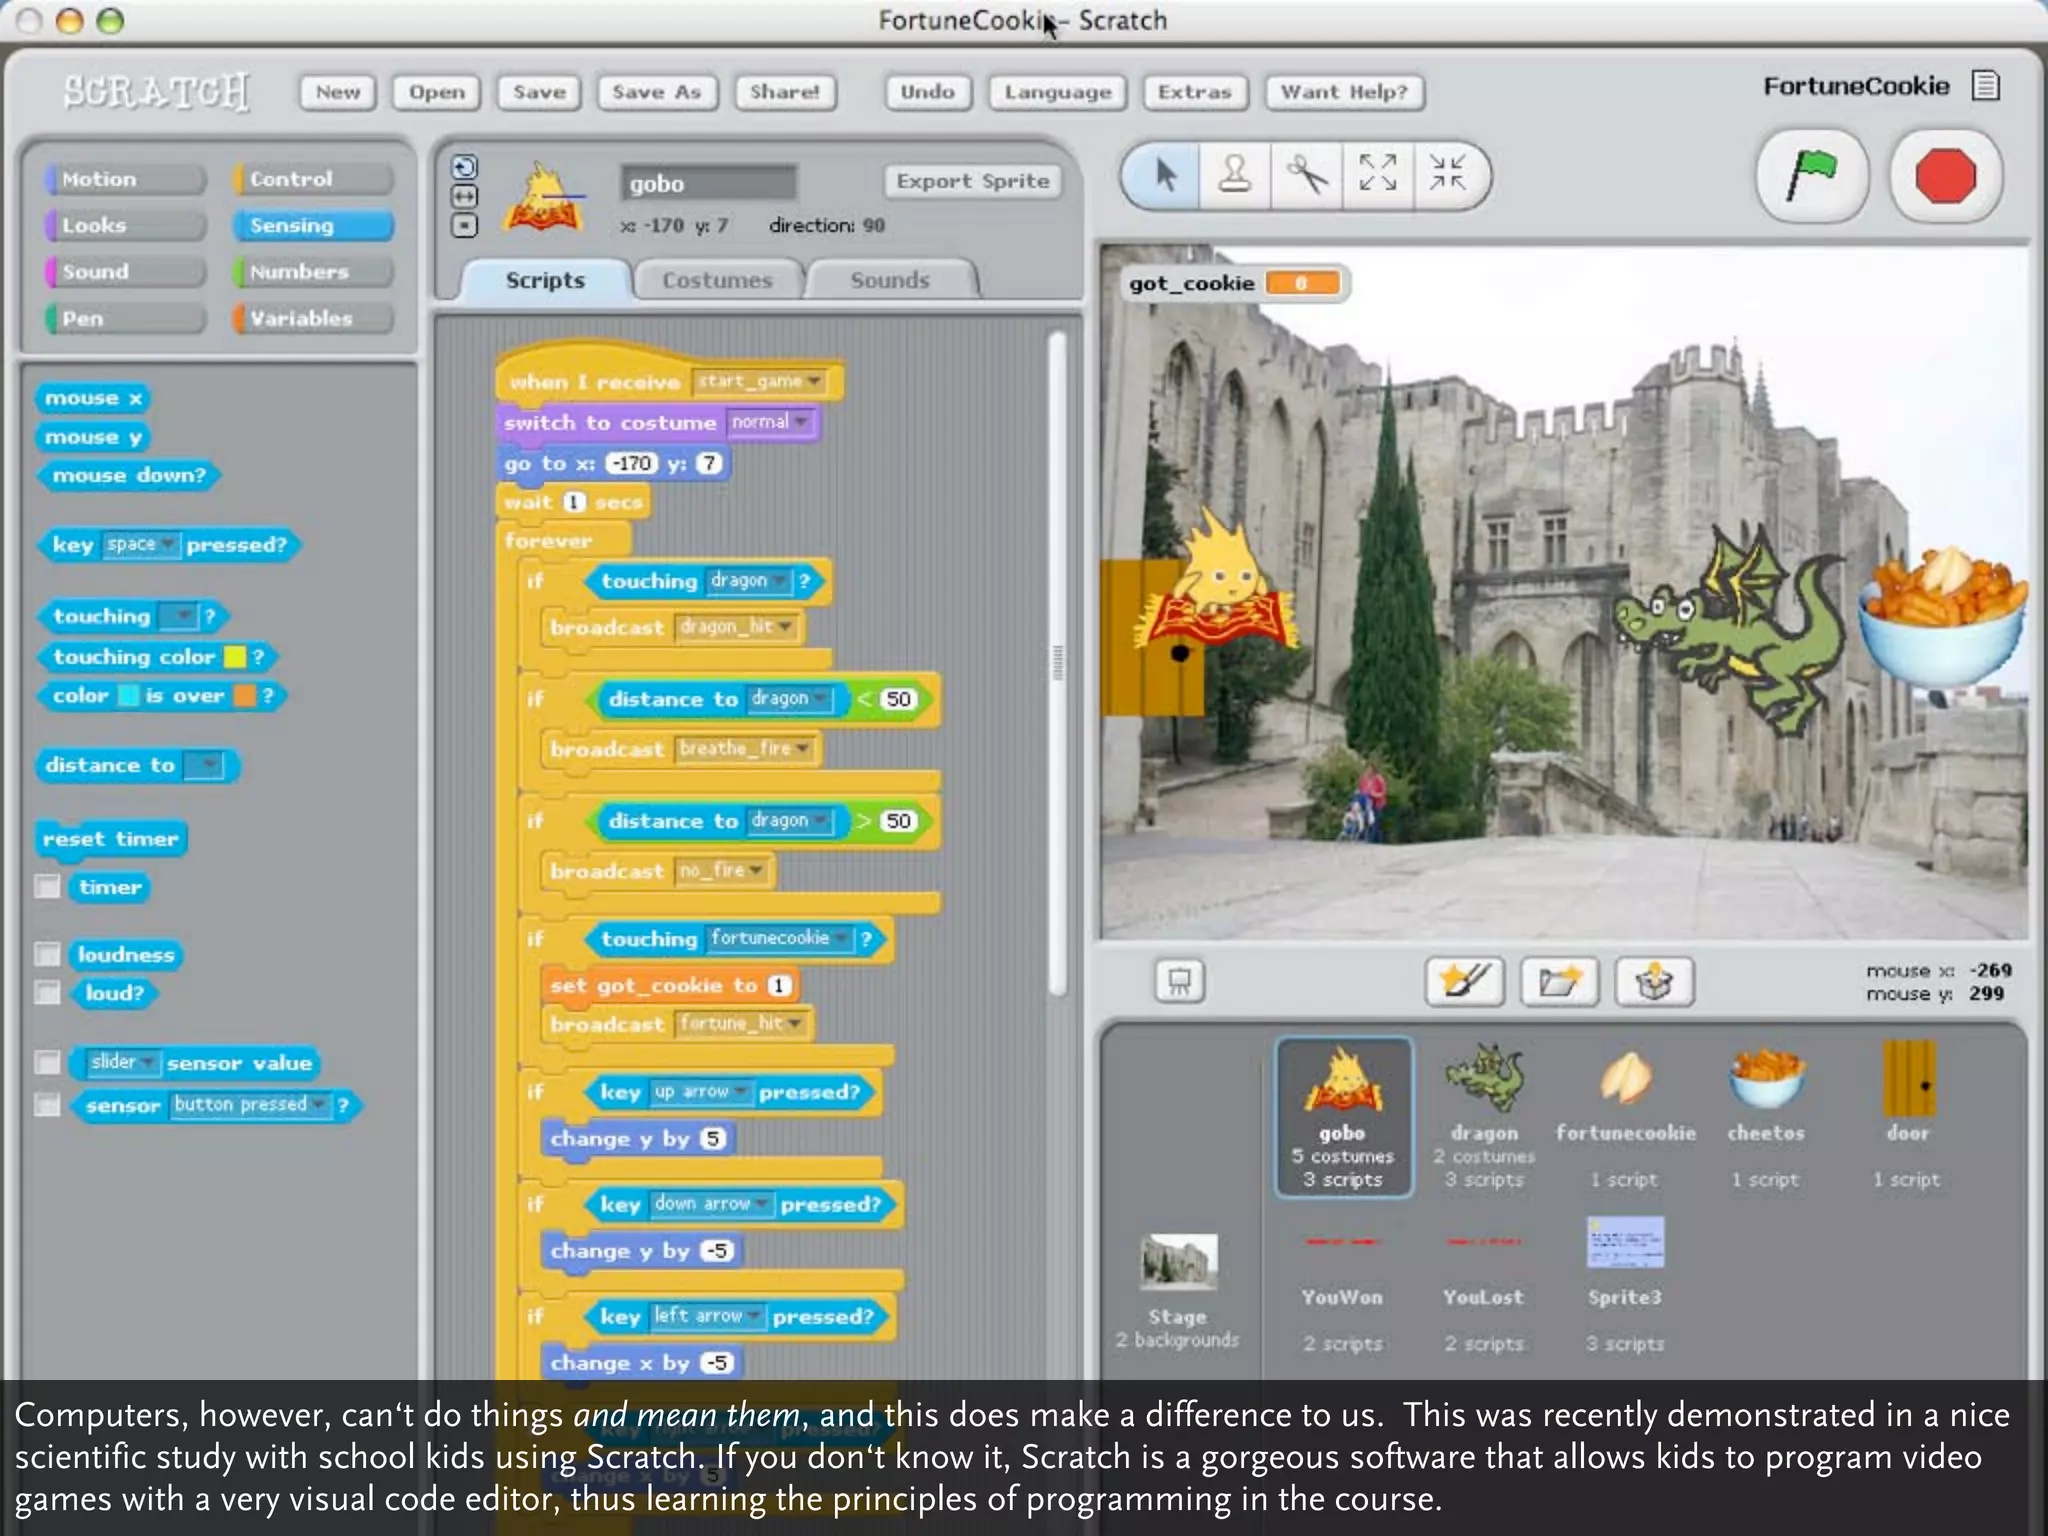Open the start_game dropdown in receive block

[759, 381]
